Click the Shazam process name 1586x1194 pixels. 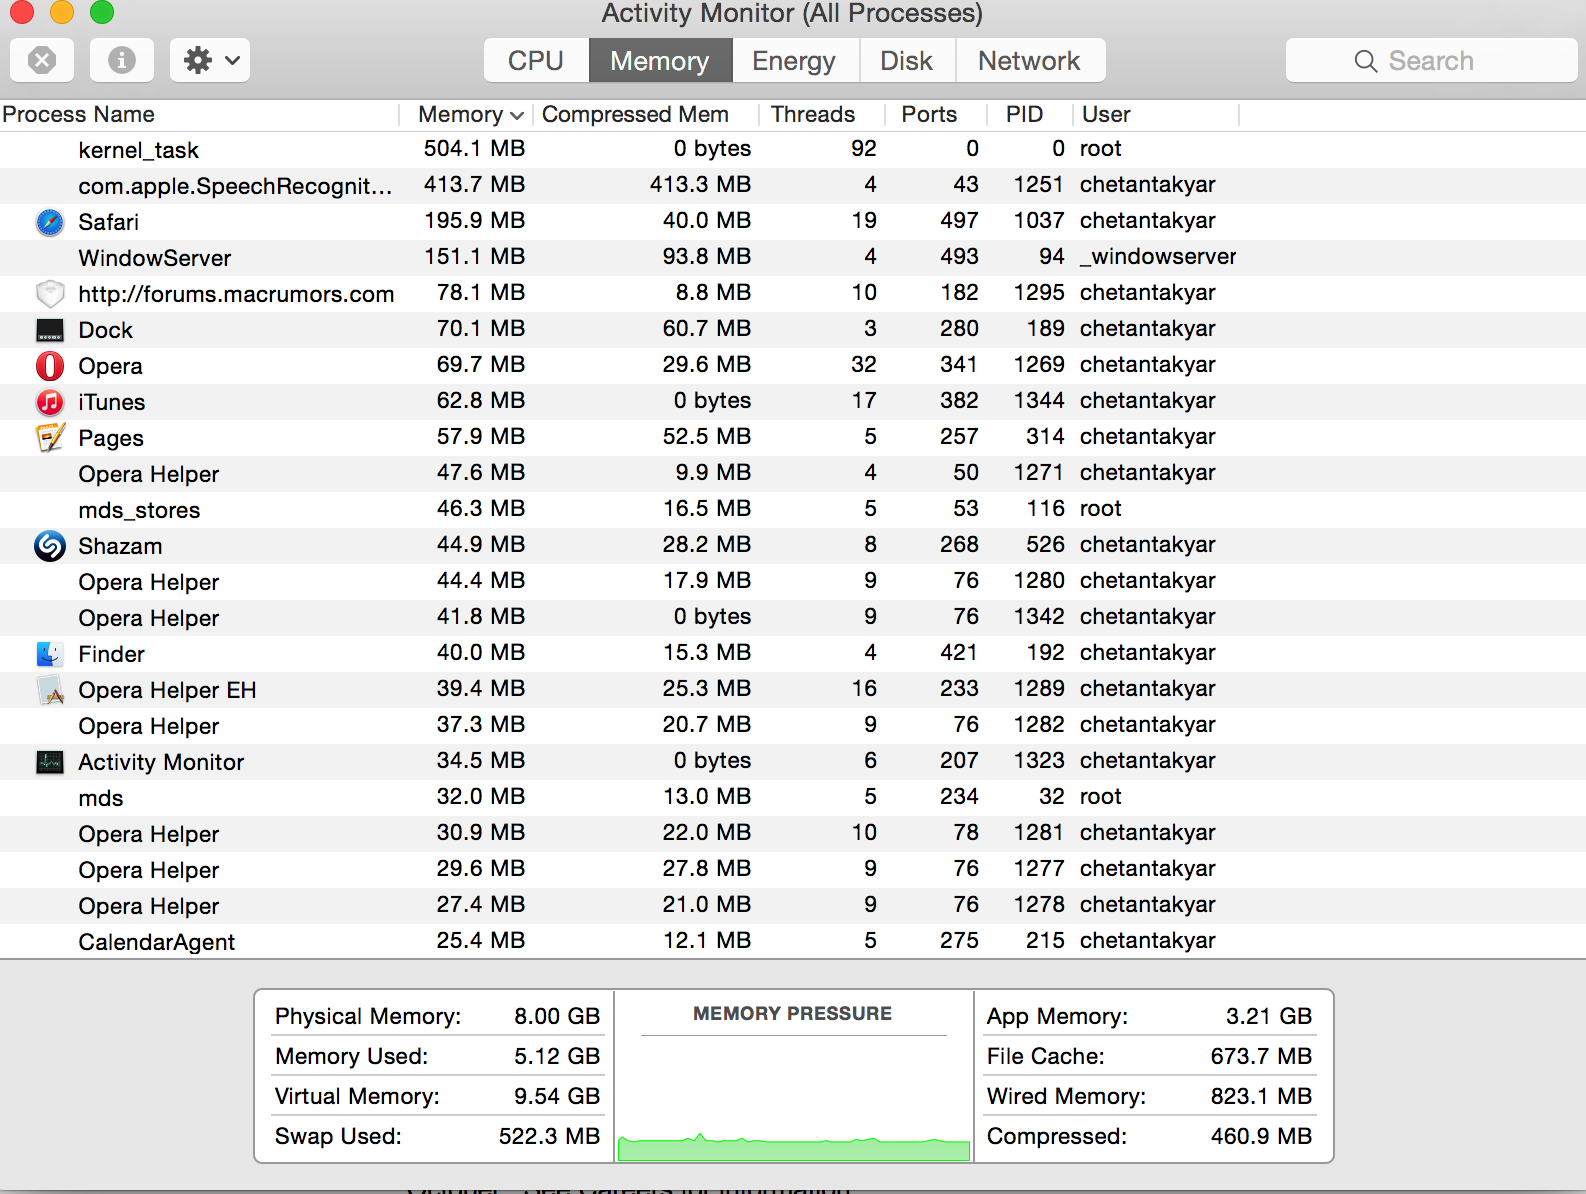(120, 546)
